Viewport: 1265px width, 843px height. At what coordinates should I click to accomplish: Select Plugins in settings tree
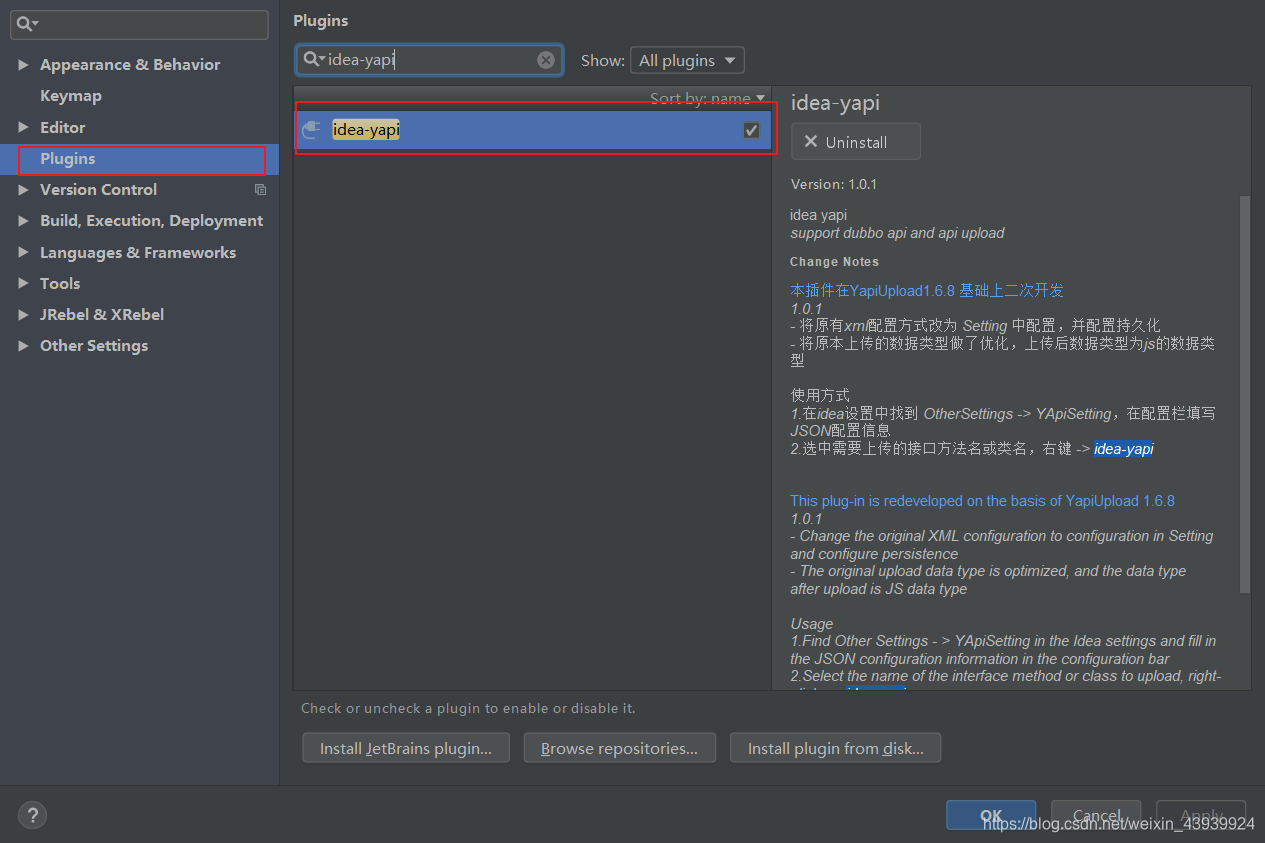click(68, 159)
